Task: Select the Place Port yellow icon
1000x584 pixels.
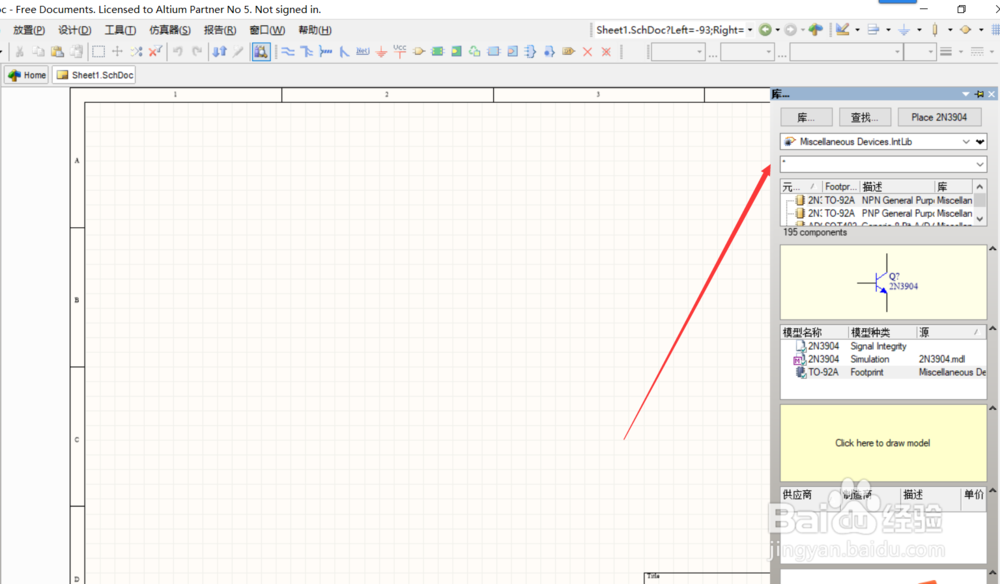Action: tap(568, 52)
